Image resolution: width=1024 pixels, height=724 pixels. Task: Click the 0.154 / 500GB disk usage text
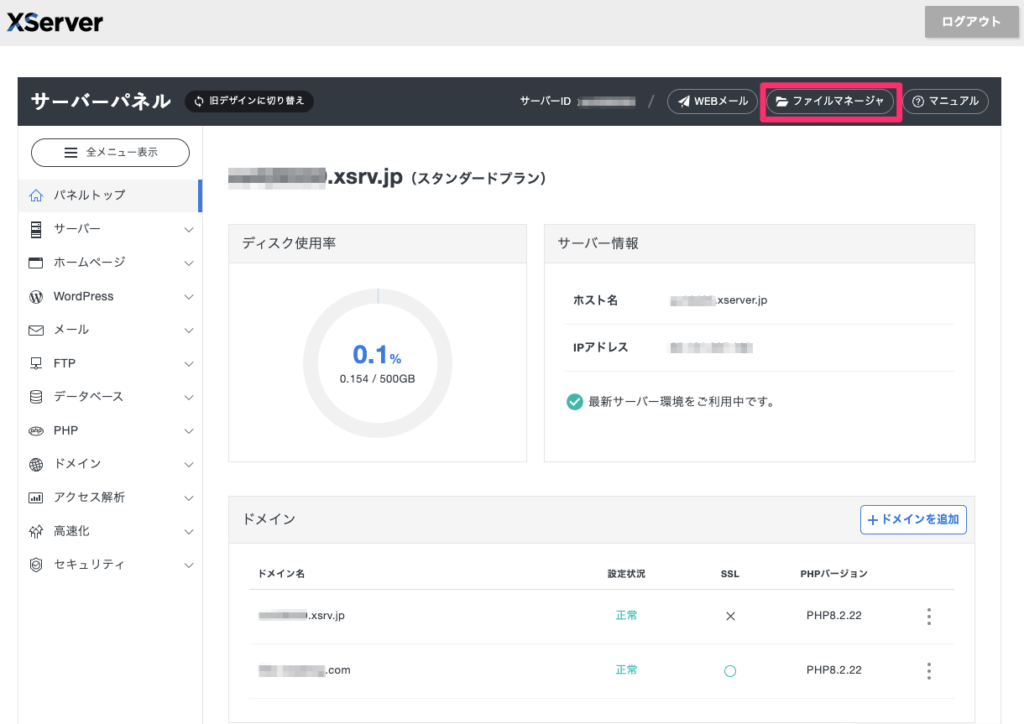tap(377, 379)
